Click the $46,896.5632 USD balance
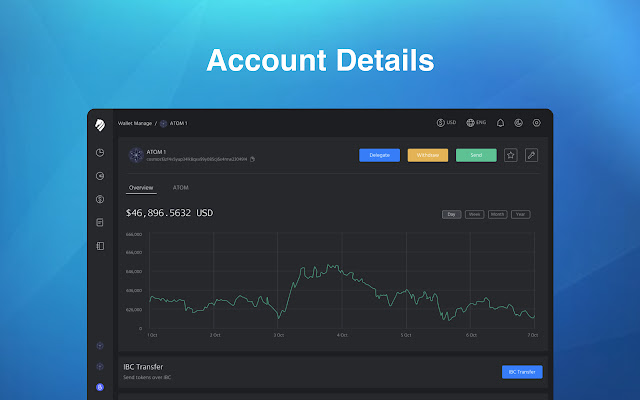 pyautogui.click(x=169, y=213)
